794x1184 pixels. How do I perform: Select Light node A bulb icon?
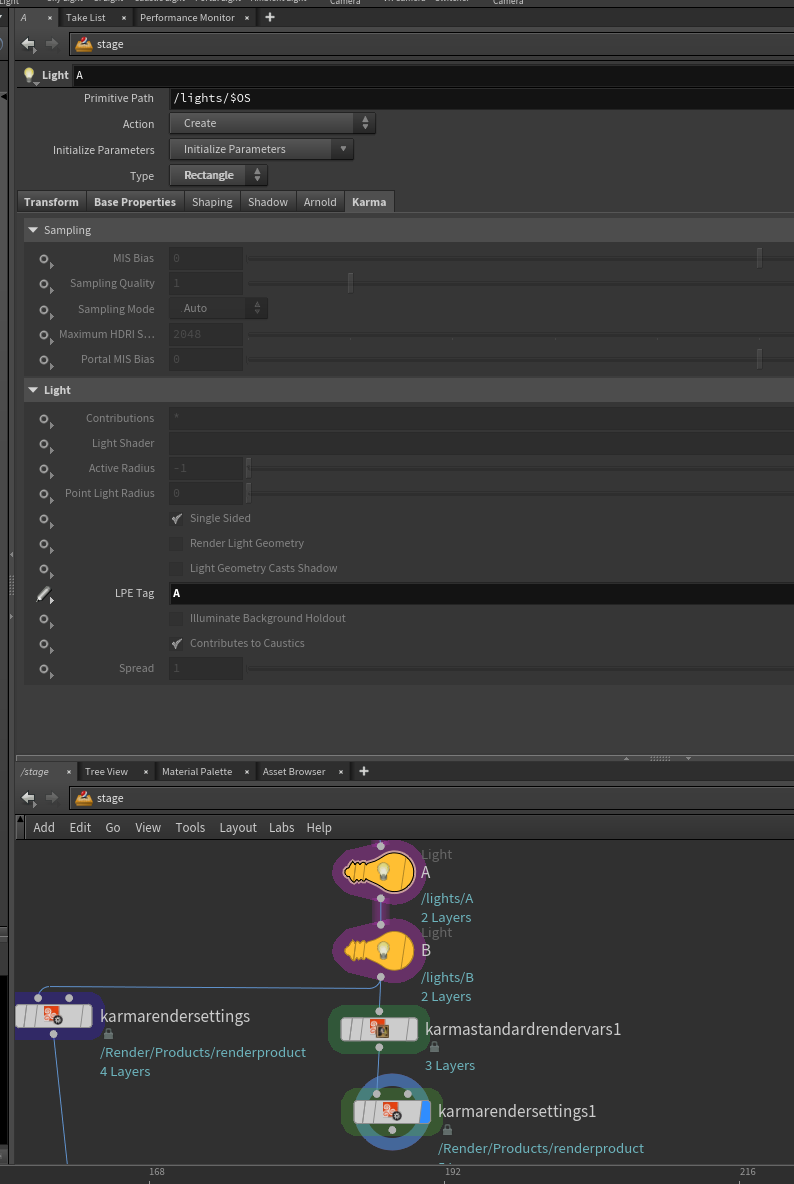pos(380,872)
